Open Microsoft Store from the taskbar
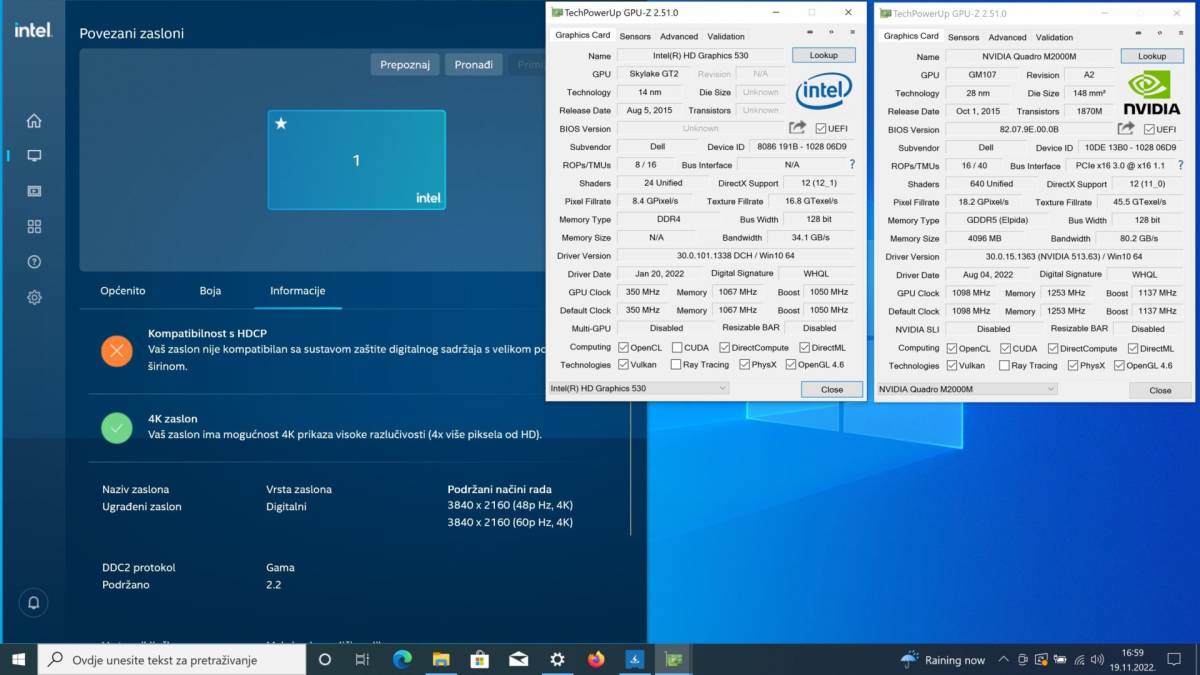The image size is (1200, 675). (479, 659)
